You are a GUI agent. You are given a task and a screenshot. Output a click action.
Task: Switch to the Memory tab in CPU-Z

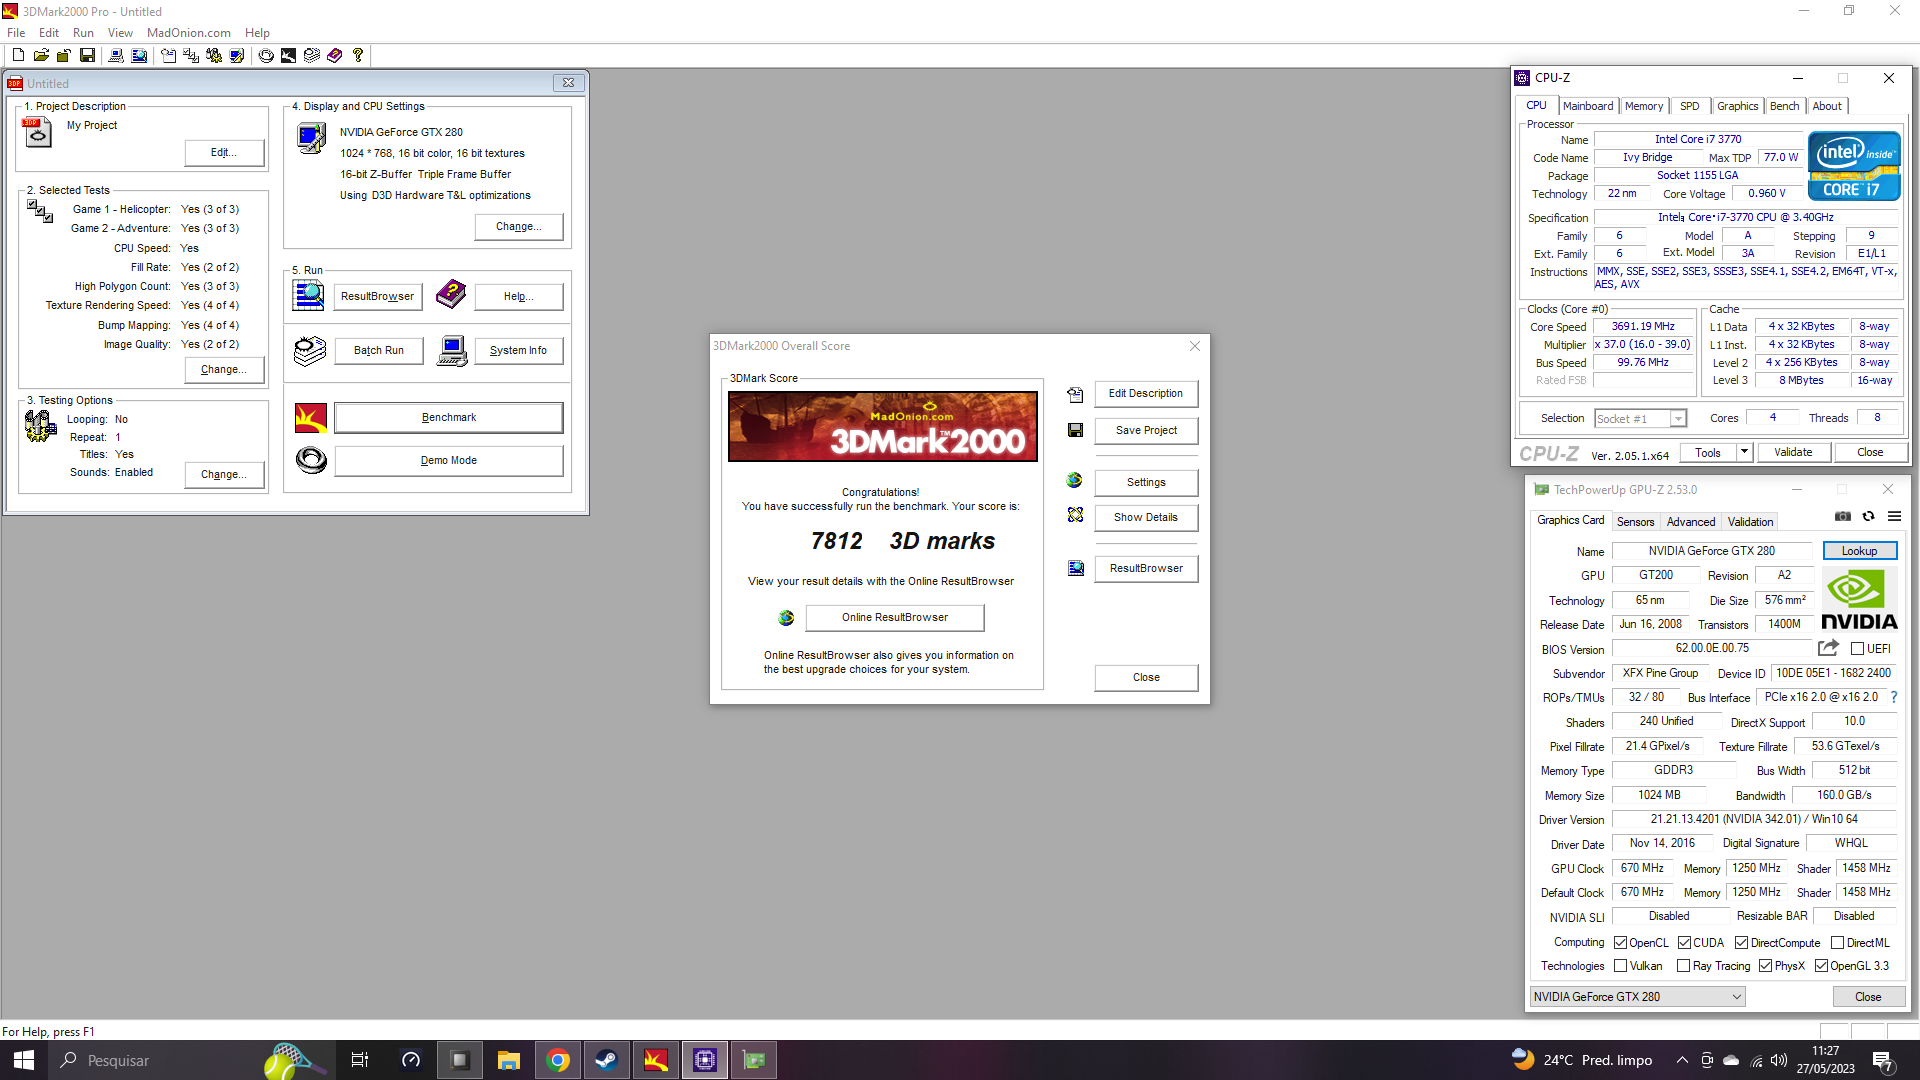pyautogui.click(x=1644, y=106)
